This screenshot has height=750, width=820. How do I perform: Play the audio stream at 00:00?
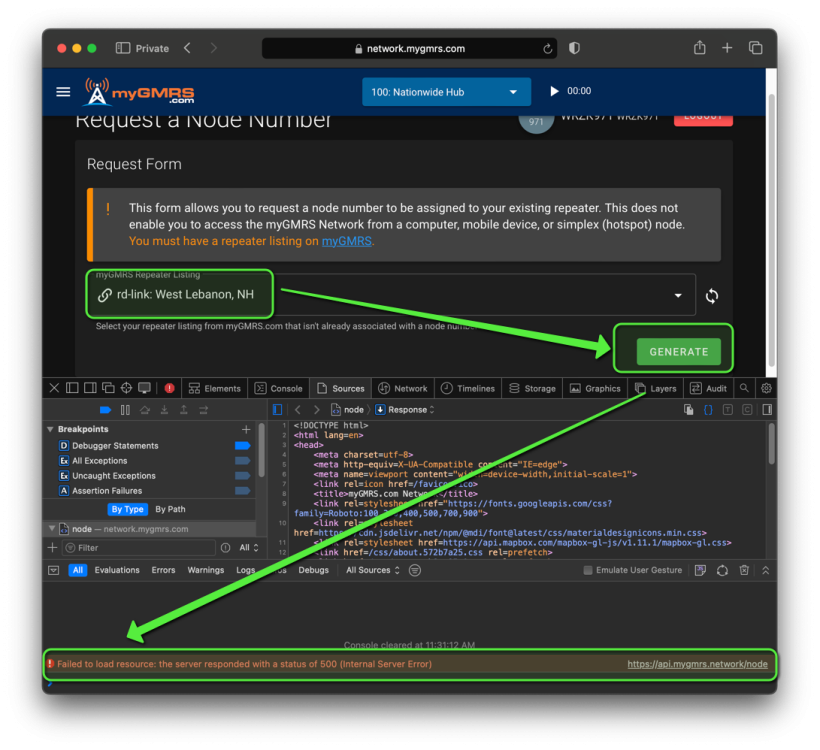(x=555, y=92)
